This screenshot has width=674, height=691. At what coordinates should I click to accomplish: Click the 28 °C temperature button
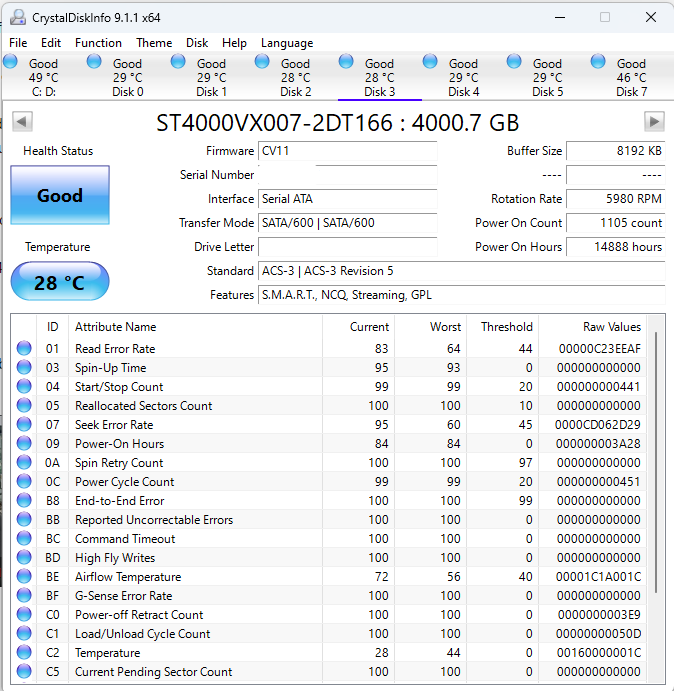[x=60, y=283]
